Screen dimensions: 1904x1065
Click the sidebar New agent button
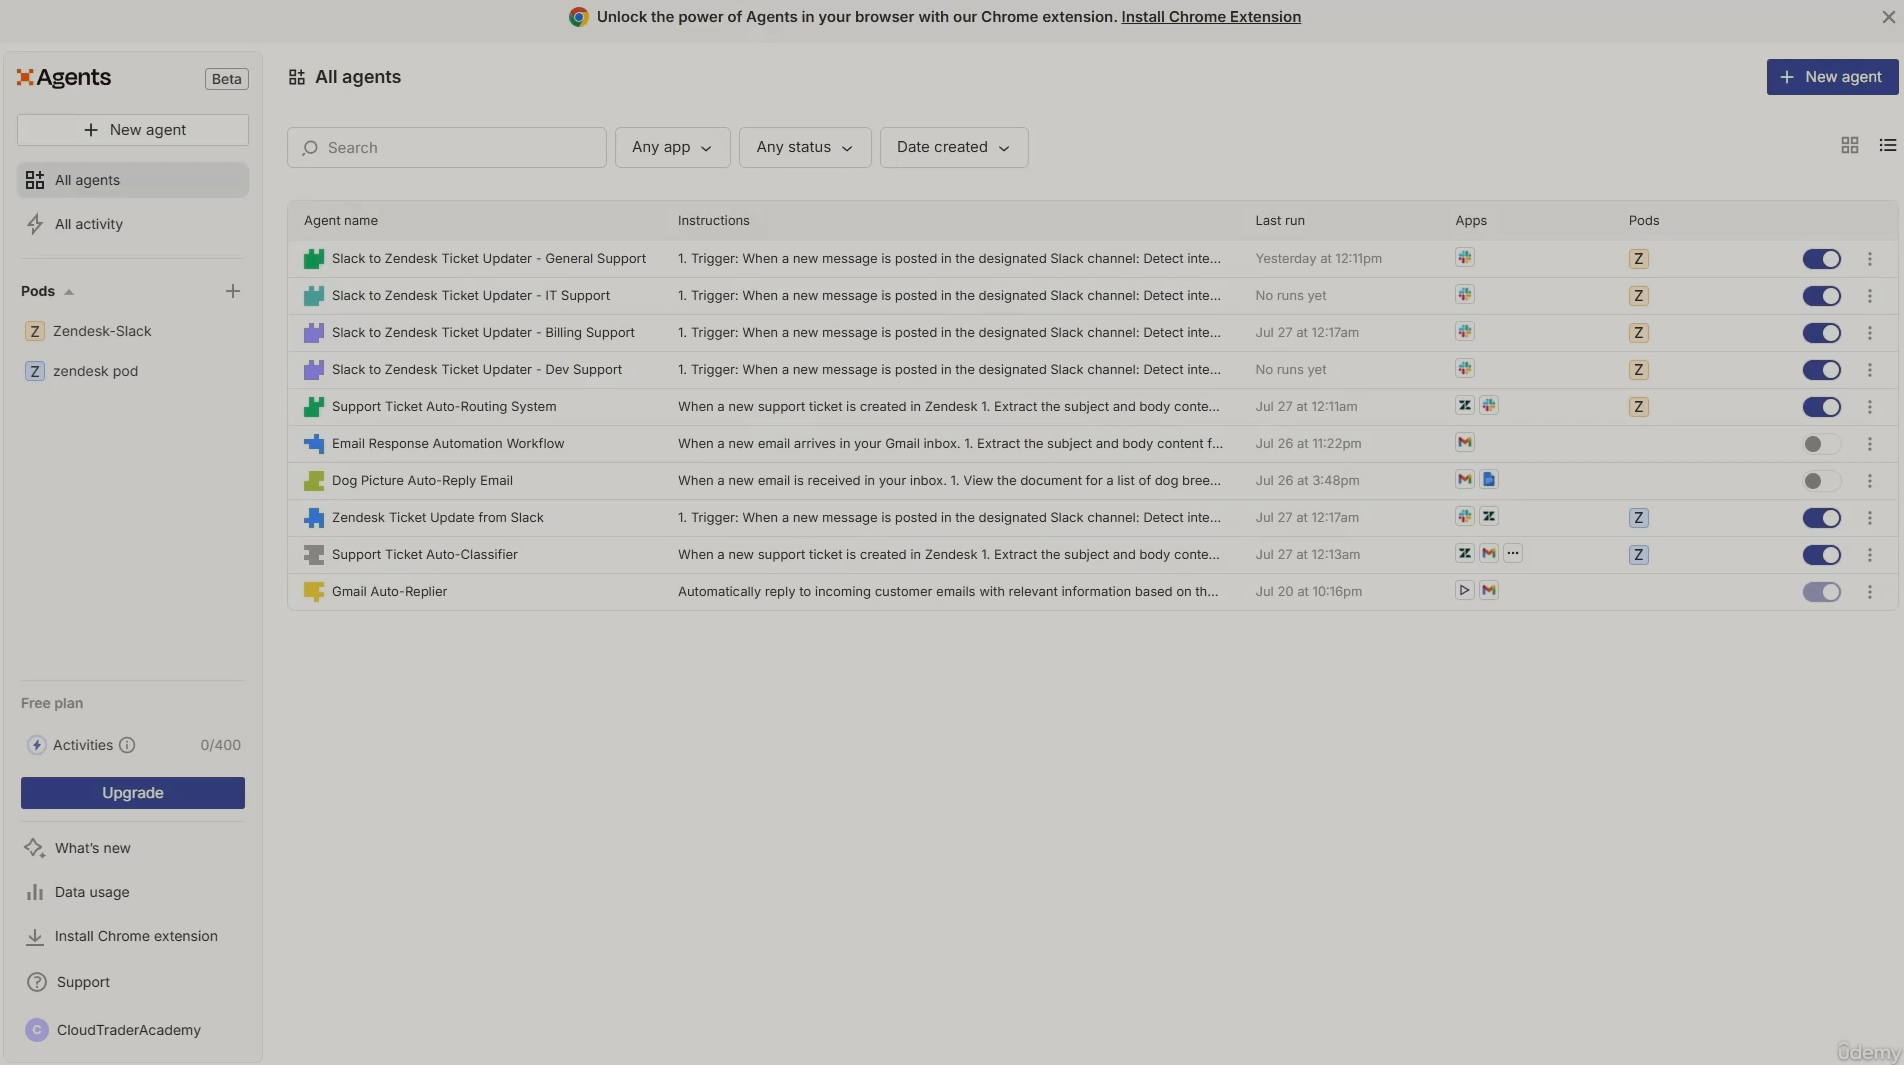point(133,130)
